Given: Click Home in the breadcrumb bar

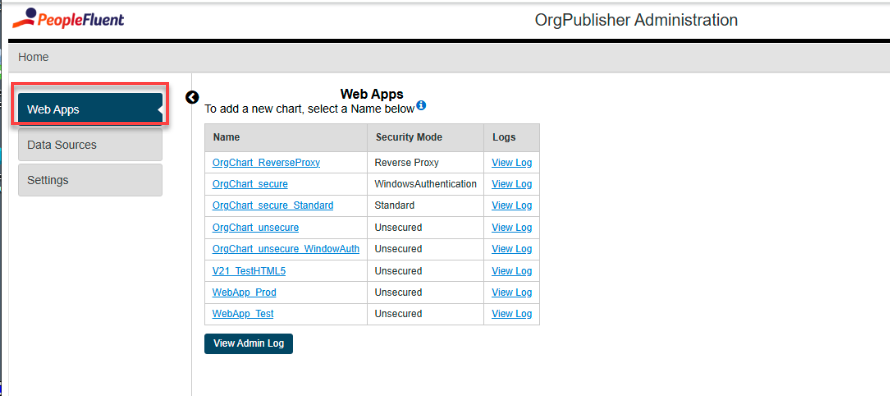Looking at the screenshot, I should tap(33, 57).
